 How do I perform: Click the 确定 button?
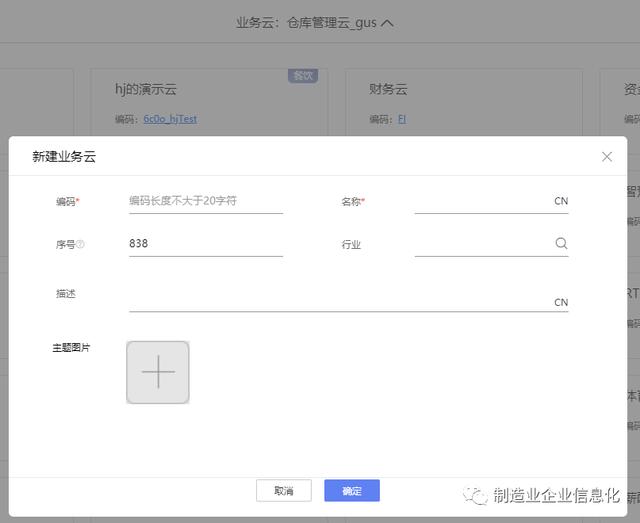(x=352, y=490)
